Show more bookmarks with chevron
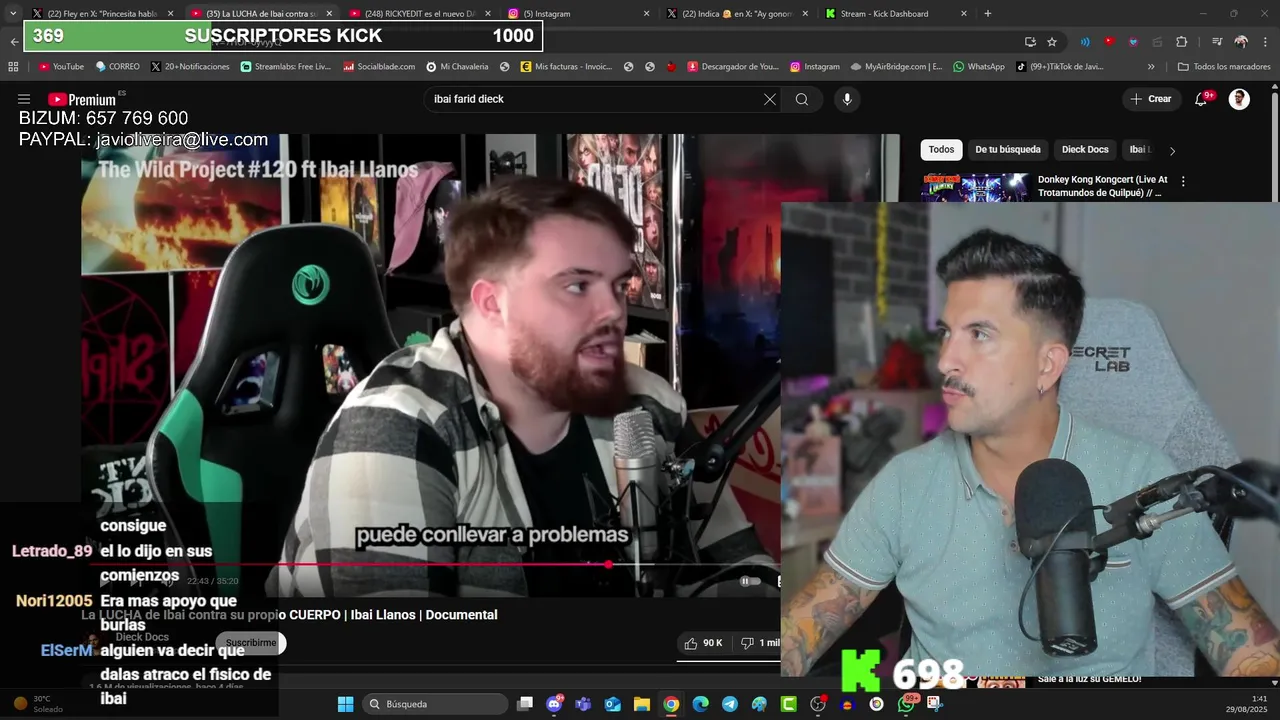The width and height of the screenshot is (1280, 720). (x=1151, y=67)
